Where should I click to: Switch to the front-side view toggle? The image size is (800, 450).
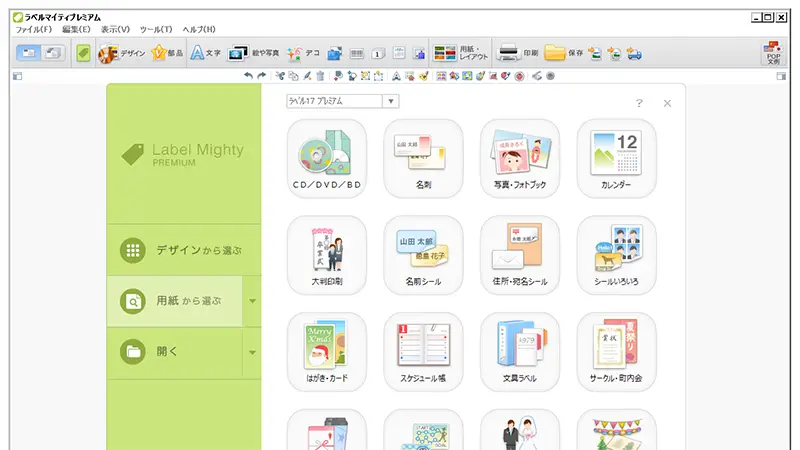coord(29,53)
